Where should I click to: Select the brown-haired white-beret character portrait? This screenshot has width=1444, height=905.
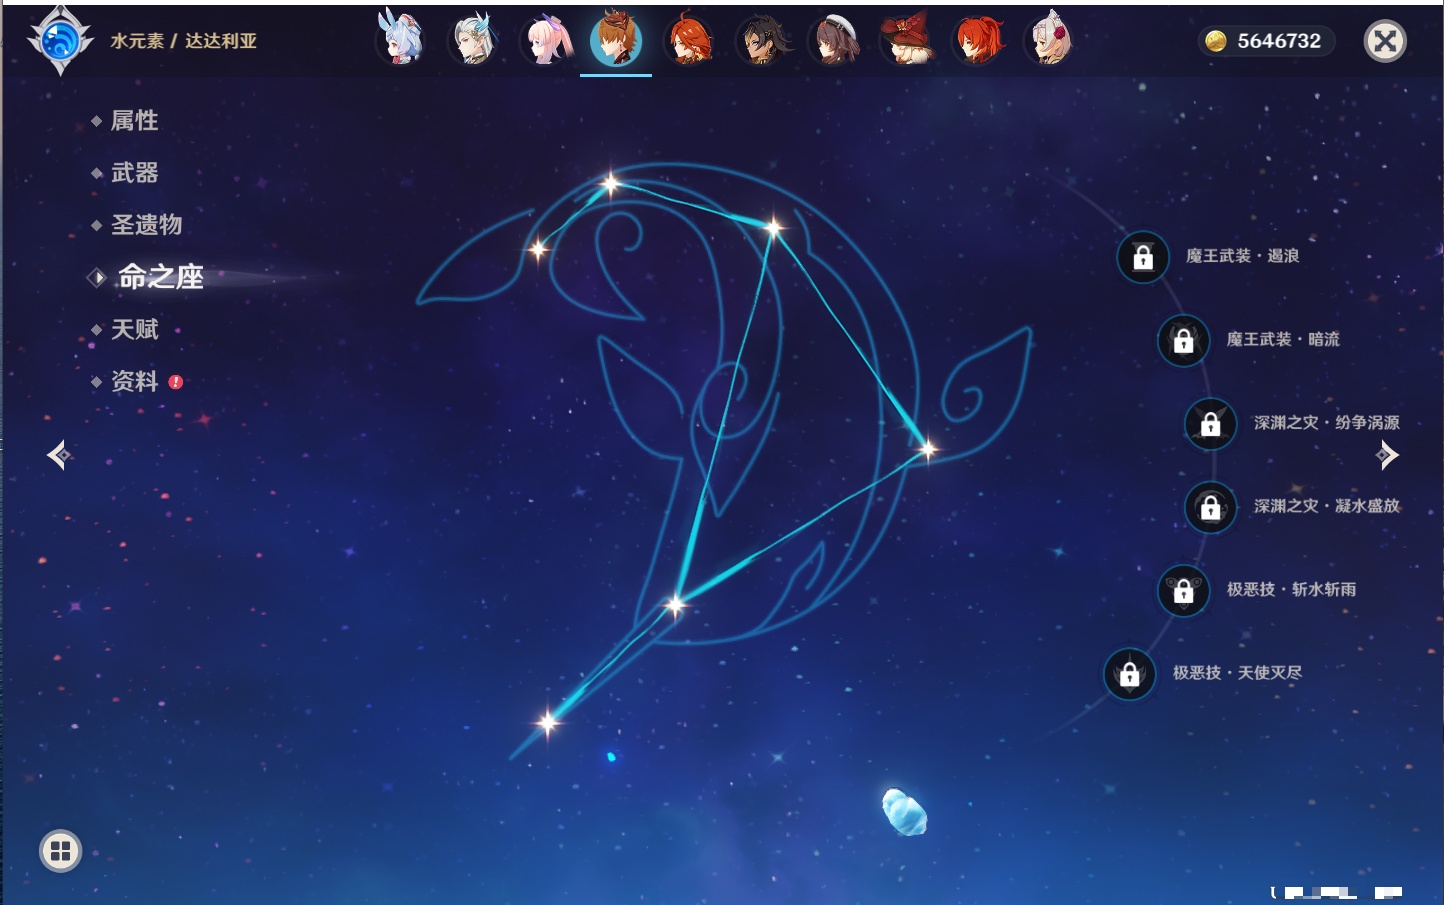tap(834, 40)
